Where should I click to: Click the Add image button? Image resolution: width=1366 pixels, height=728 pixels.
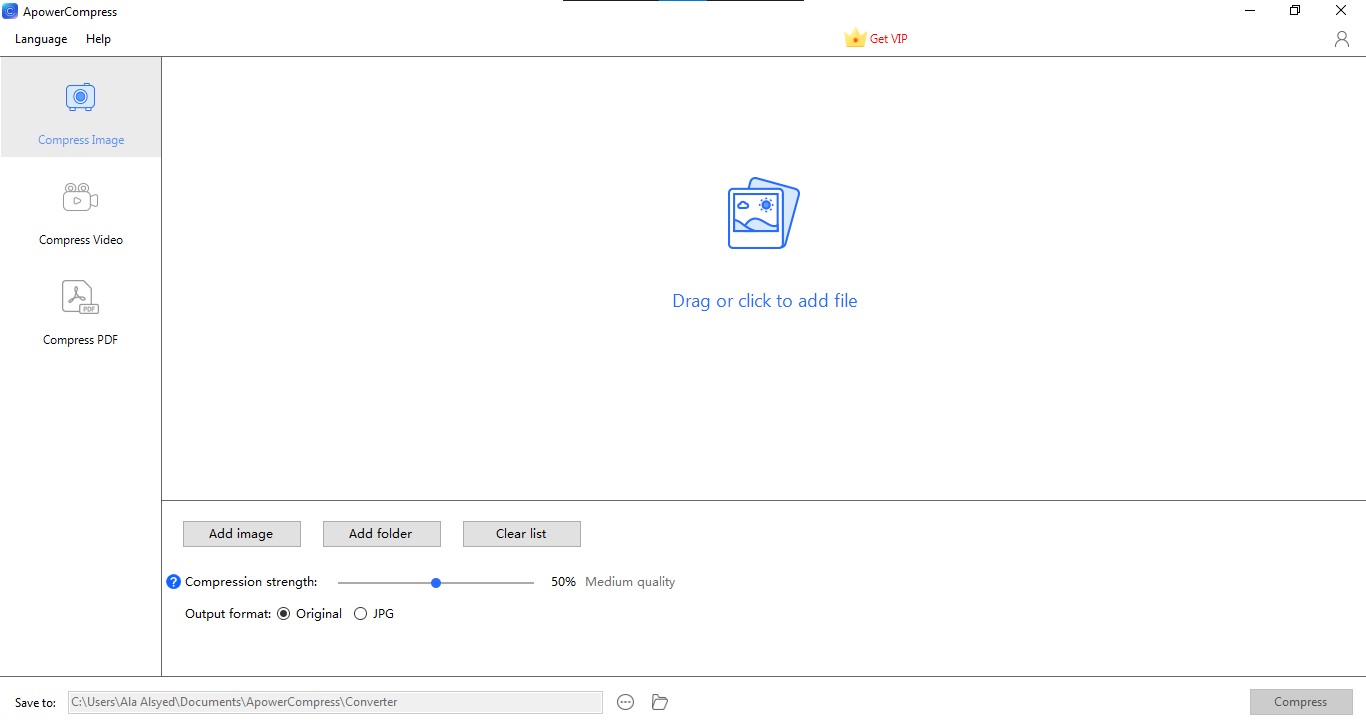point(242,534)
